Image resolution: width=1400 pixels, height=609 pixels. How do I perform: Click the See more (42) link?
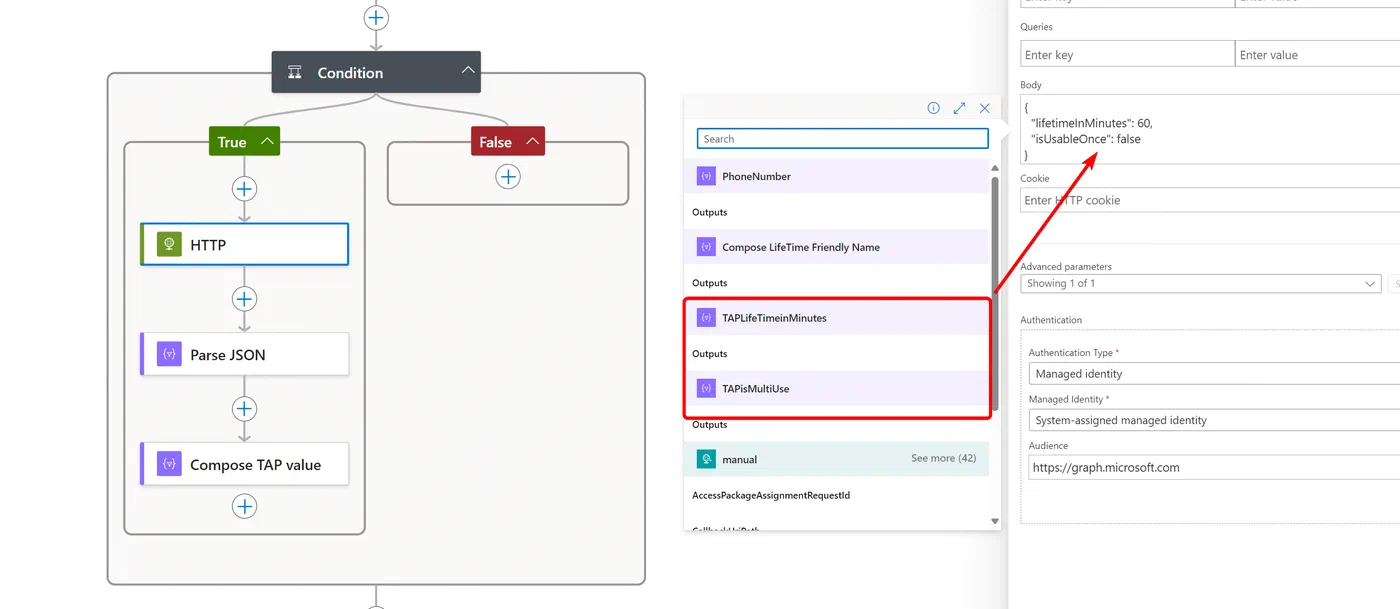point(943,458)
